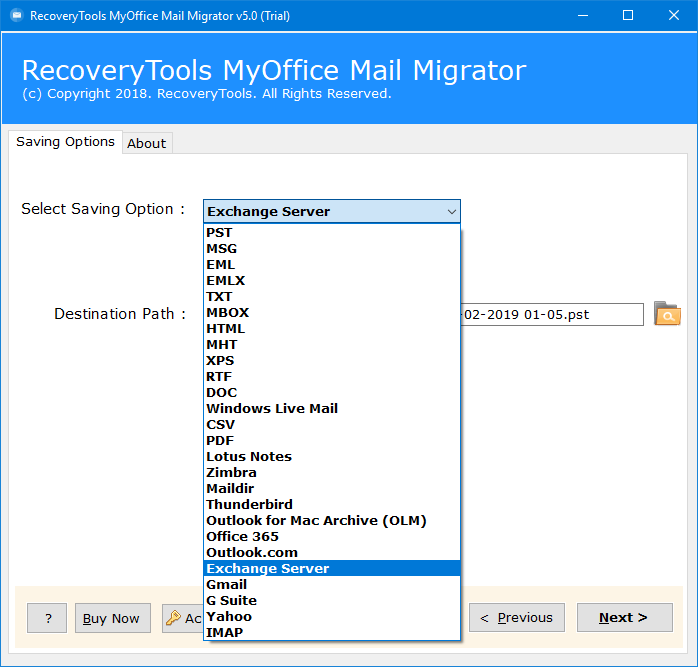Open the Saving Options tab
The image size is (698, 667).
click(x=65, y=142)
